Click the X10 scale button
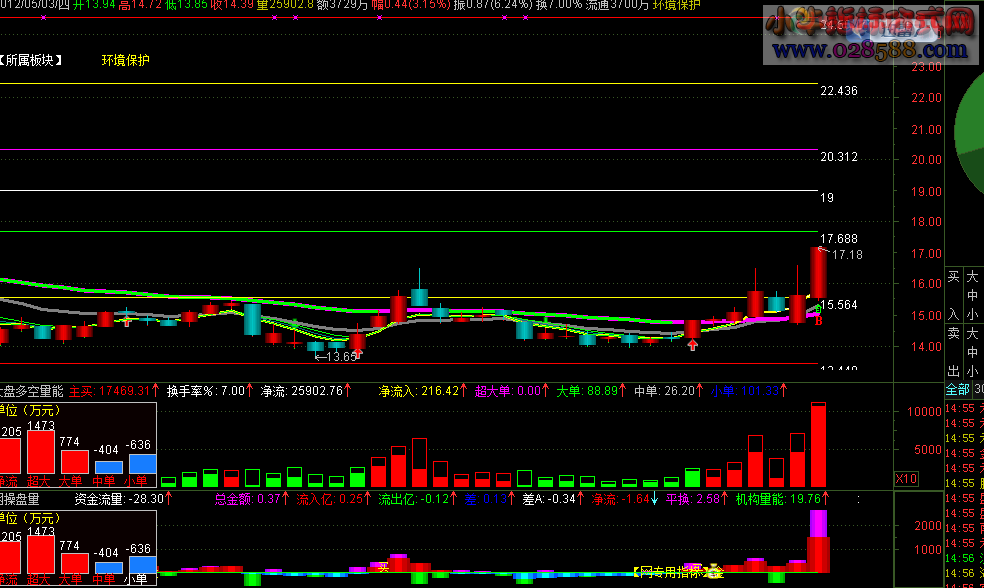 906,479
